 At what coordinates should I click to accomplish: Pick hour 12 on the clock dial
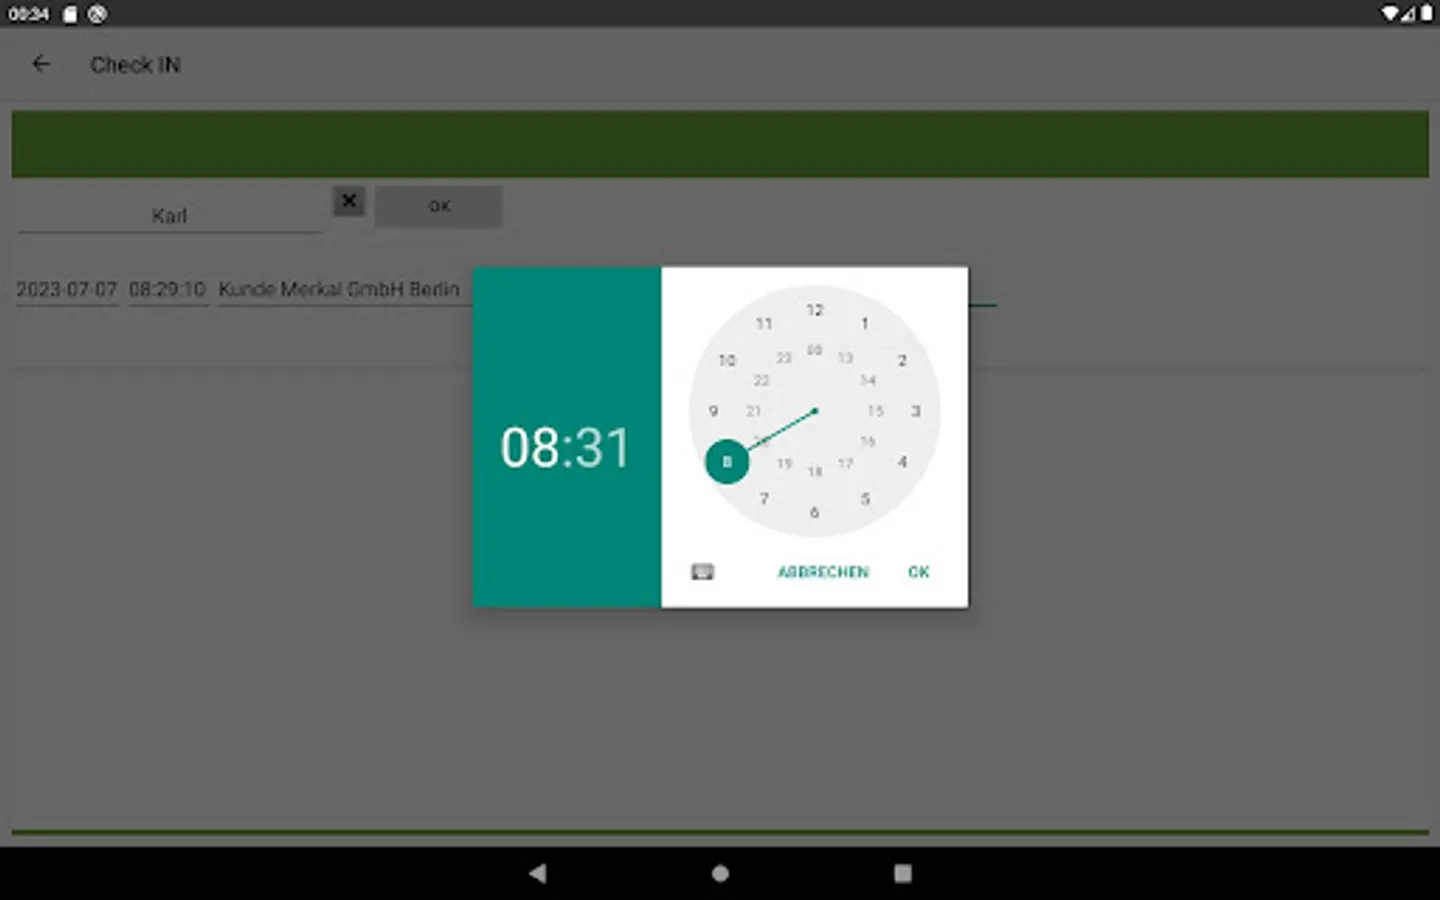click(x=815, y=310)
